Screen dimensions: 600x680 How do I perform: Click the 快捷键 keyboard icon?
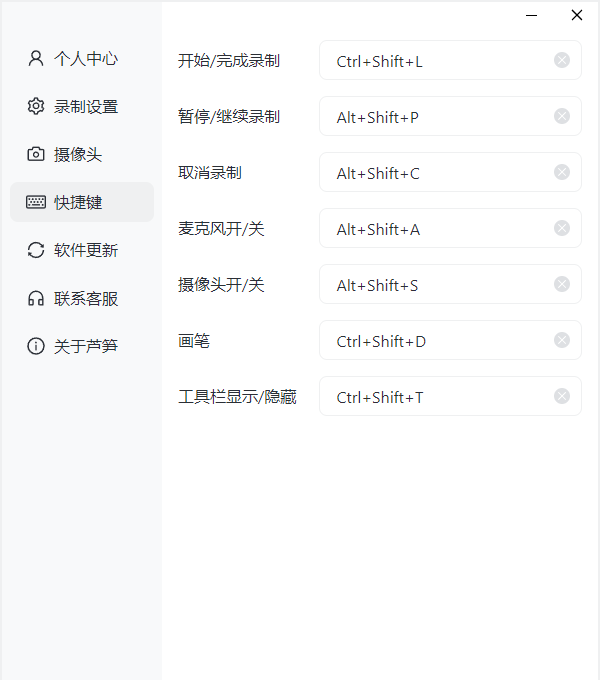coord(36,202)
